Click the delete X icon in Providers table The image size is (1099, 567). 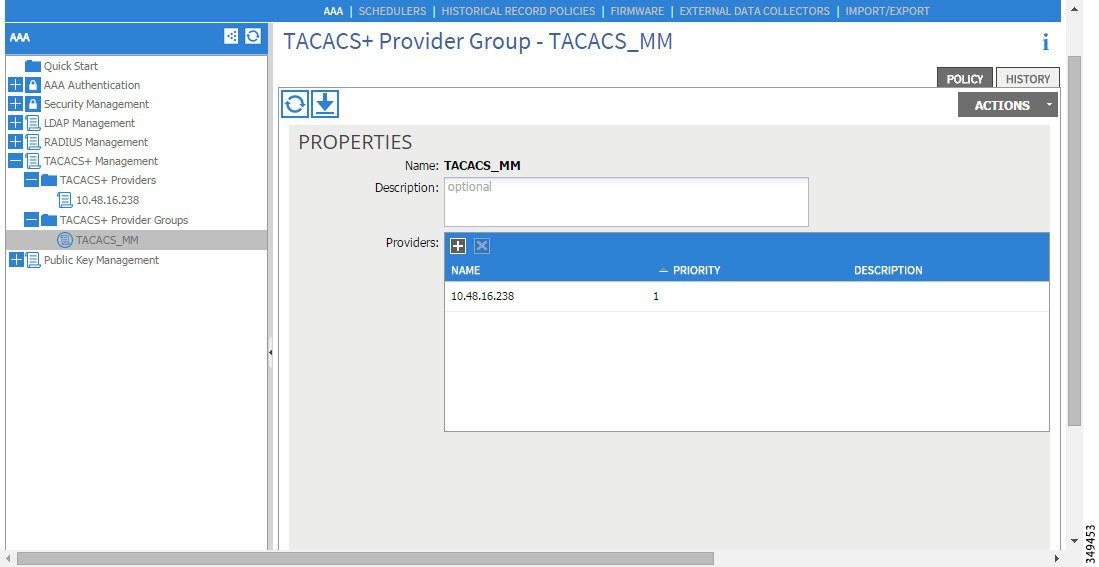482,246
